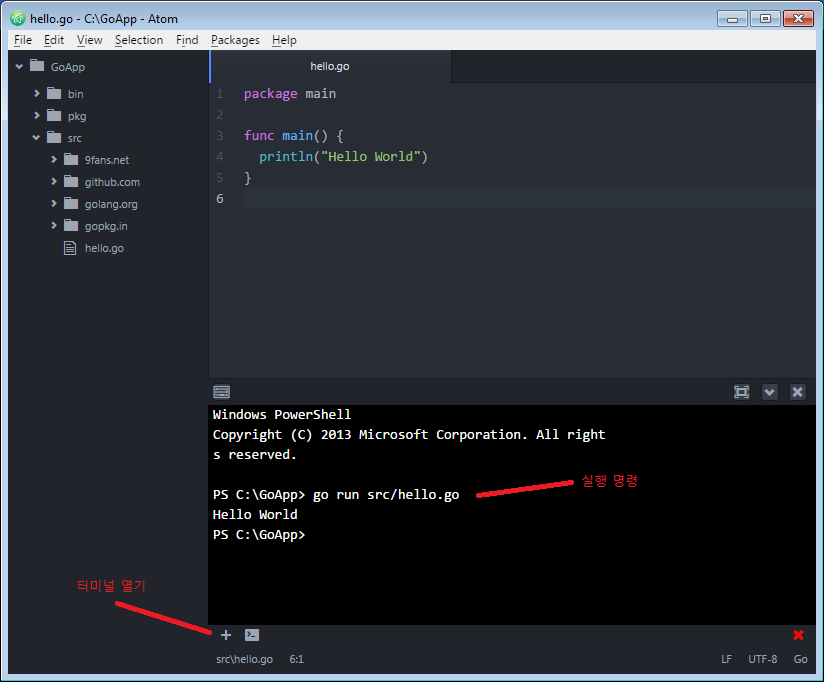Expand the github.com folder
The image size is (824, 682).
click(55, 182)
